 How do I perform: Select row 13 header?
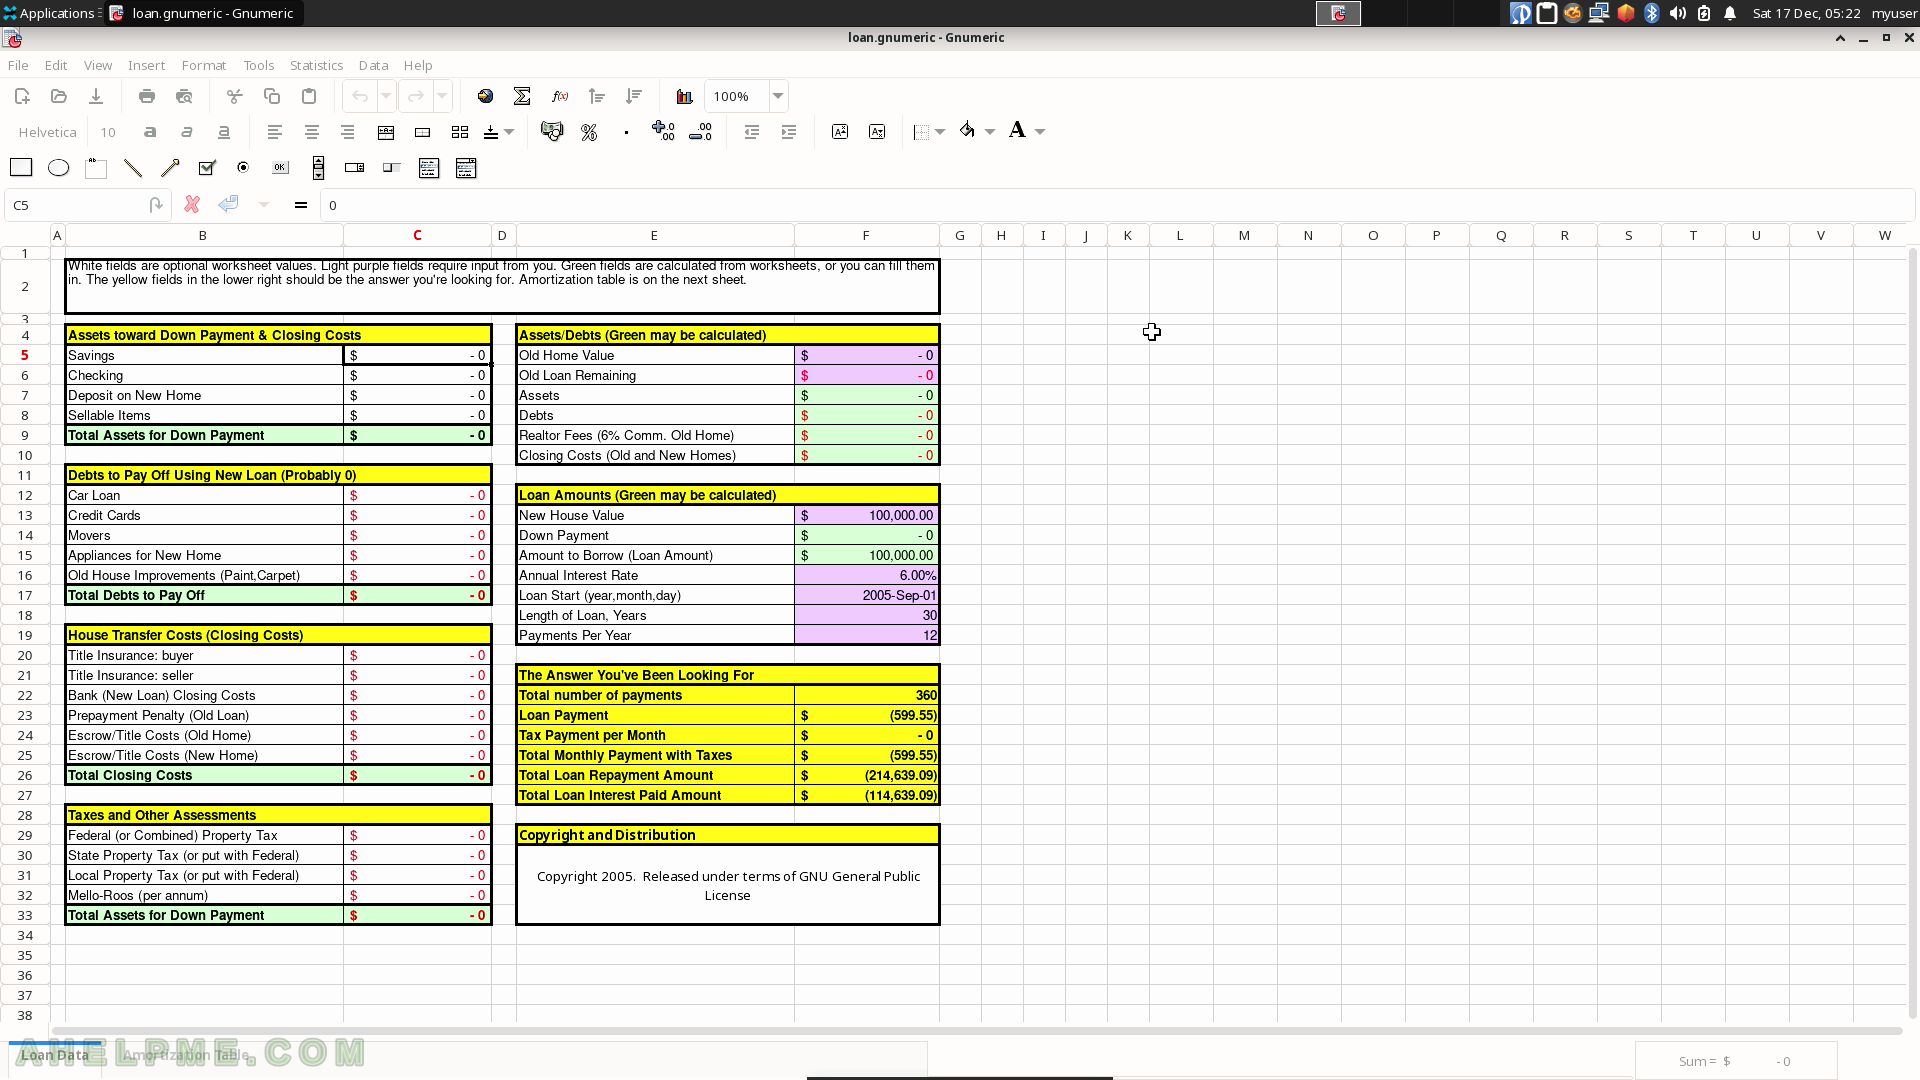click(x=25, y=515)
